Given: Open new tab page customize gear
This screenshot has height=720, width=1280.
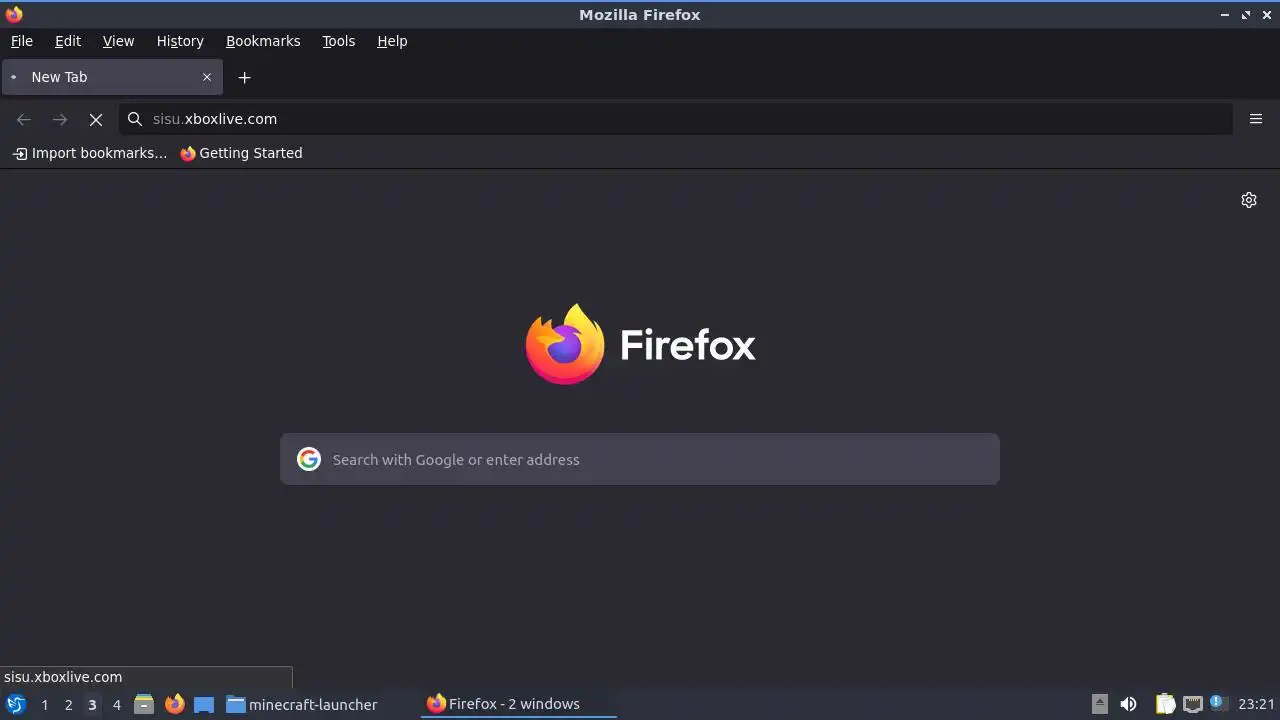Looking at the screenshot, I should tap(1249, 200).
